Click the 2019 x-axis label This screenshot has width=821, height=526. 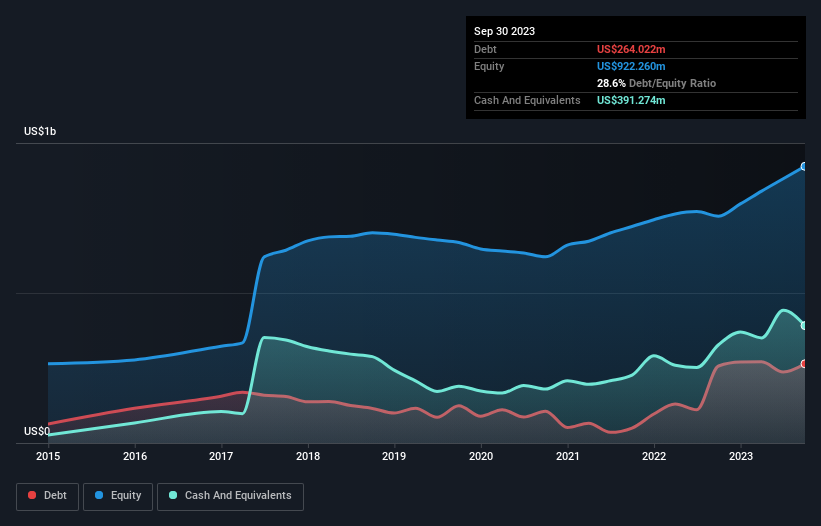394,456
